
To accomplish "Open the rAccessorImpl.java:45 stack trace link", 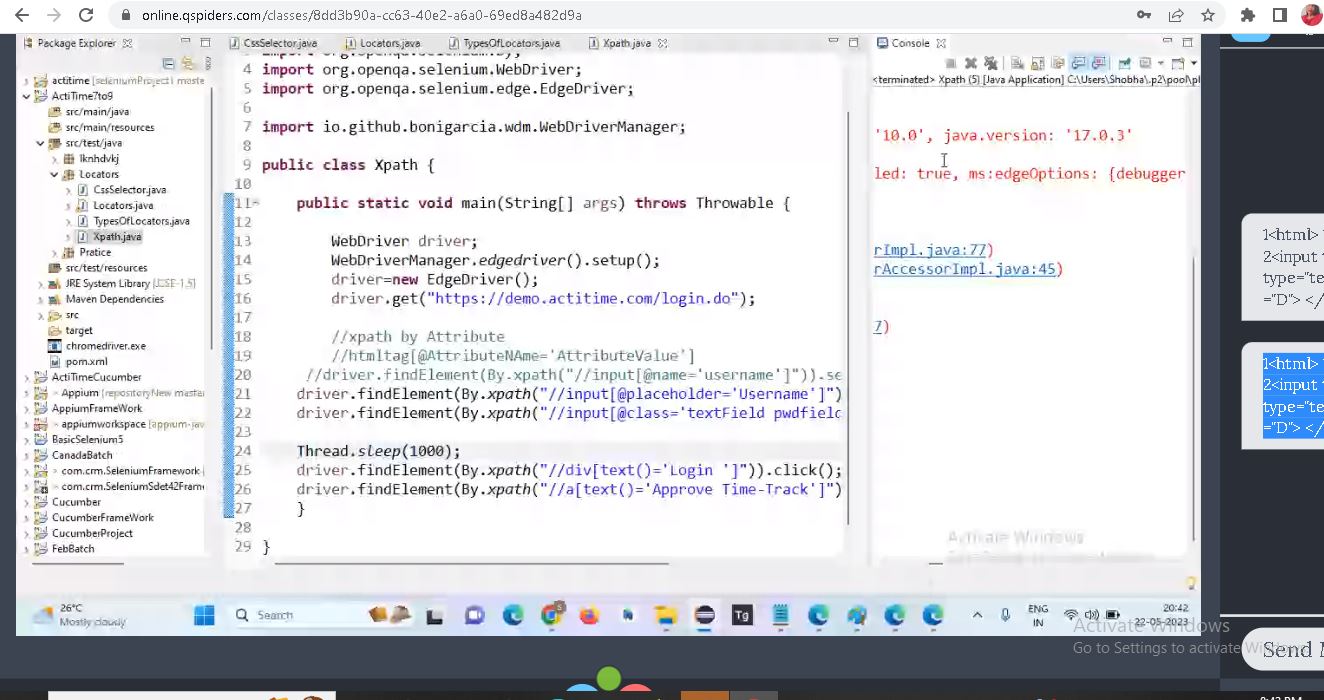I will point(967,269).
